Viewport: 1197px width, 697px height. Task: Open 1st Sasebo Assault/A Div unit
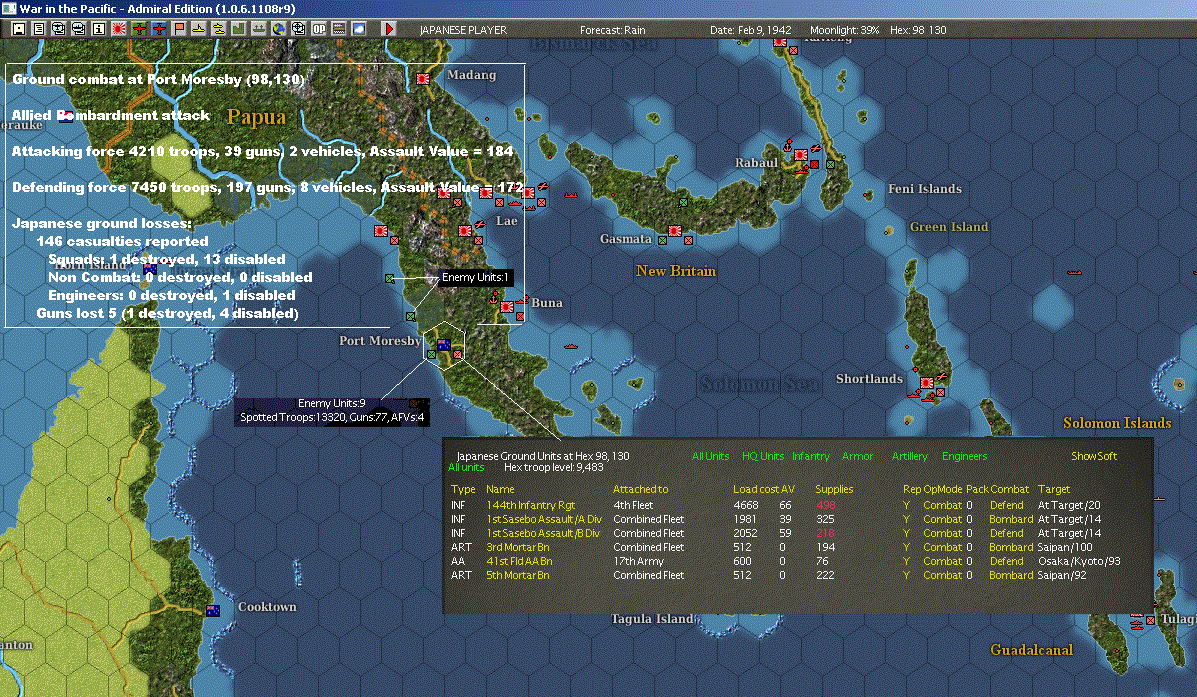[x=544, y=519]
